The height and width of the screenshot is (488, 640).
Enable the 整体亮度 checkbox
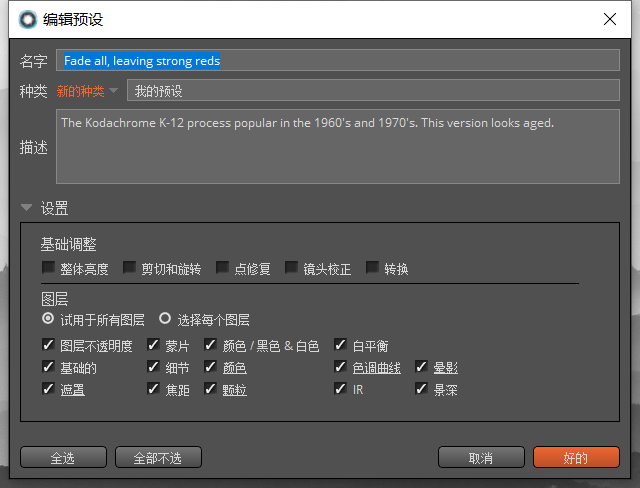tap(48, 268)
